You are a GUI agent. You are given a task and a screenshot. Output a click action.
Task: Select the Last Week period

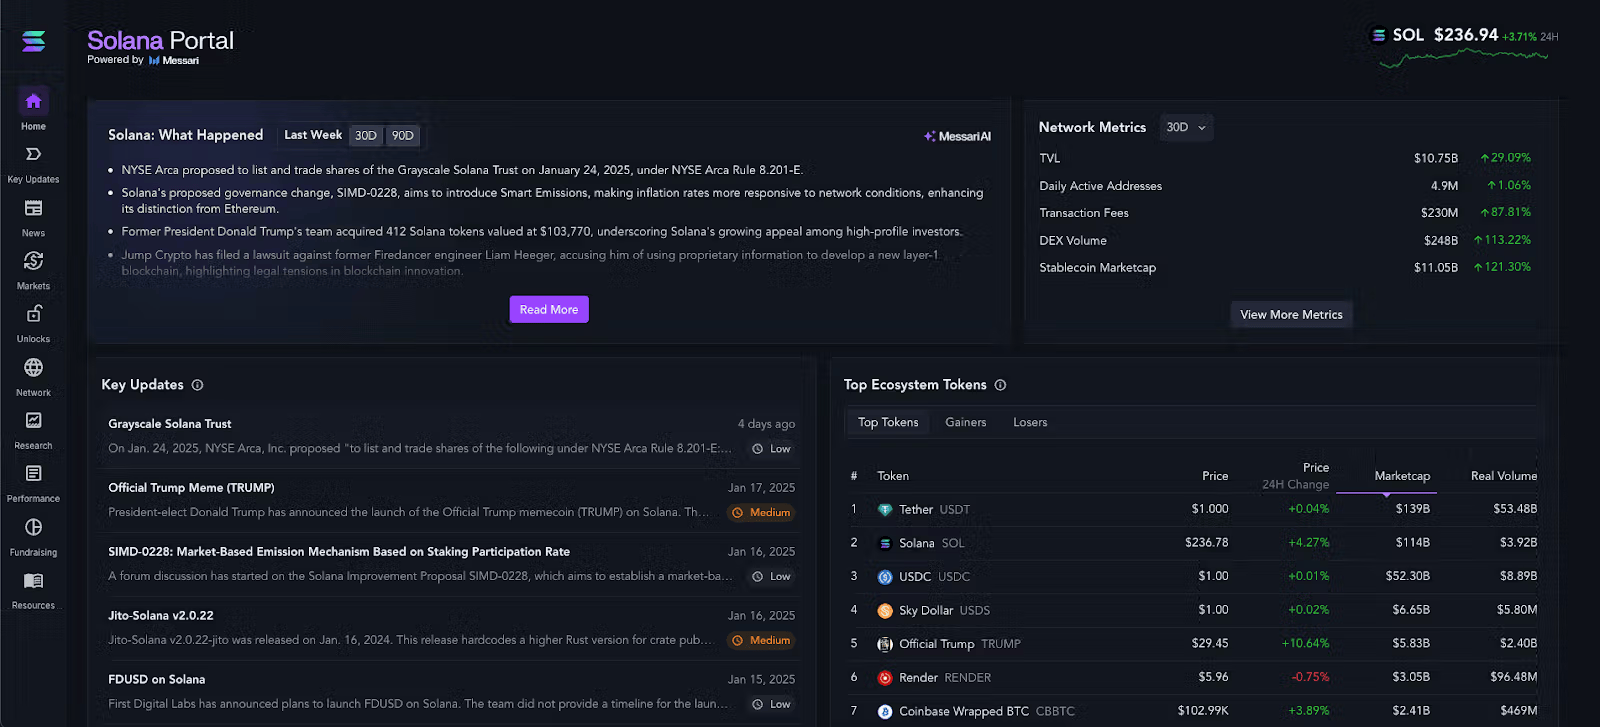point(313,135)
